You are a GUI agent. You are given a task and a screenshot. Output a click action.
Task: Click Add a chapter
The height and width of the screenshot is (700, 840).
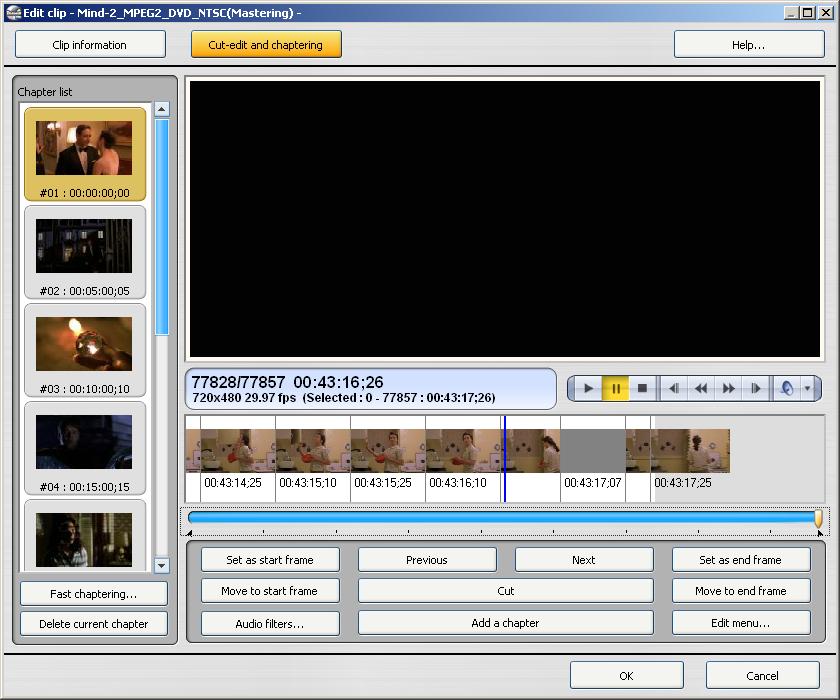506,623
